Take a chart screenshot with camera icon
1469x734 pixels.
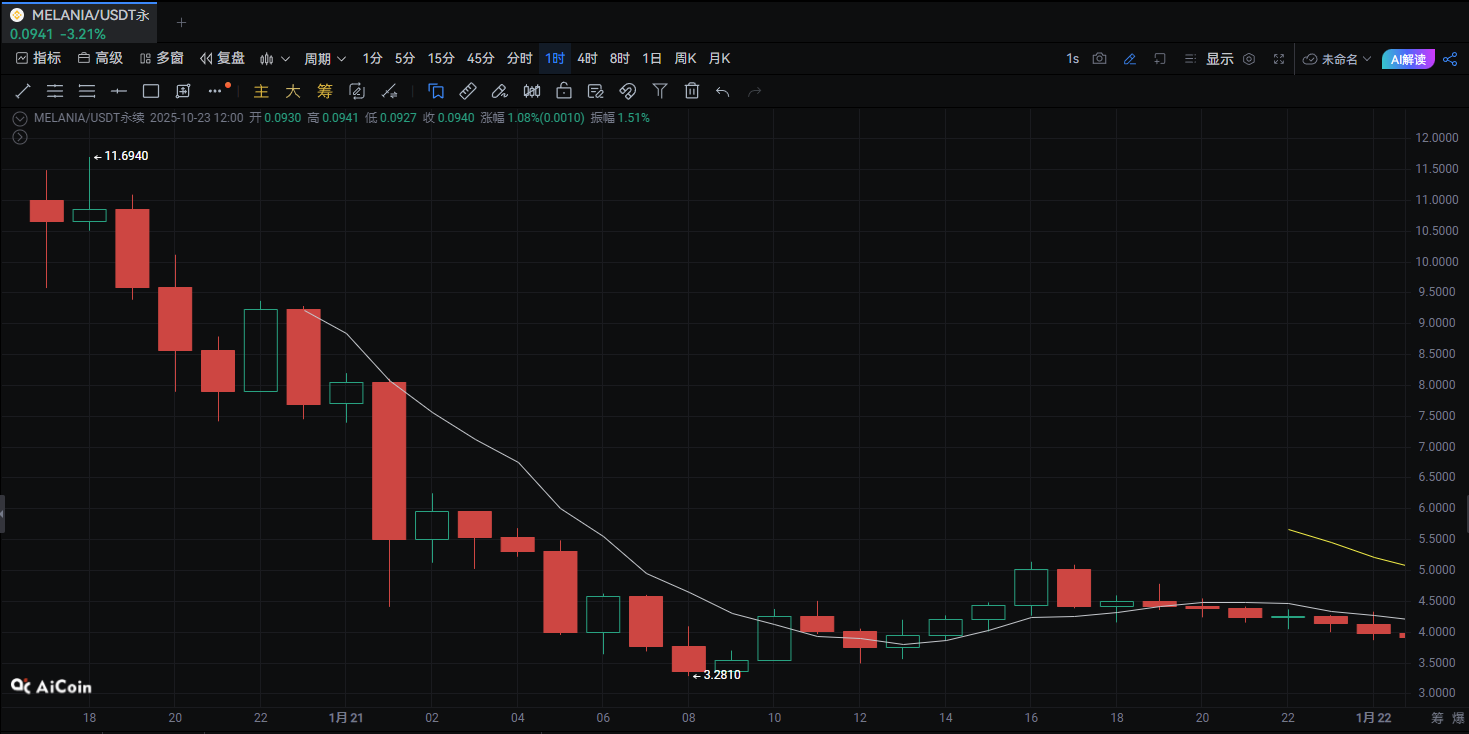pos(1099,59)
